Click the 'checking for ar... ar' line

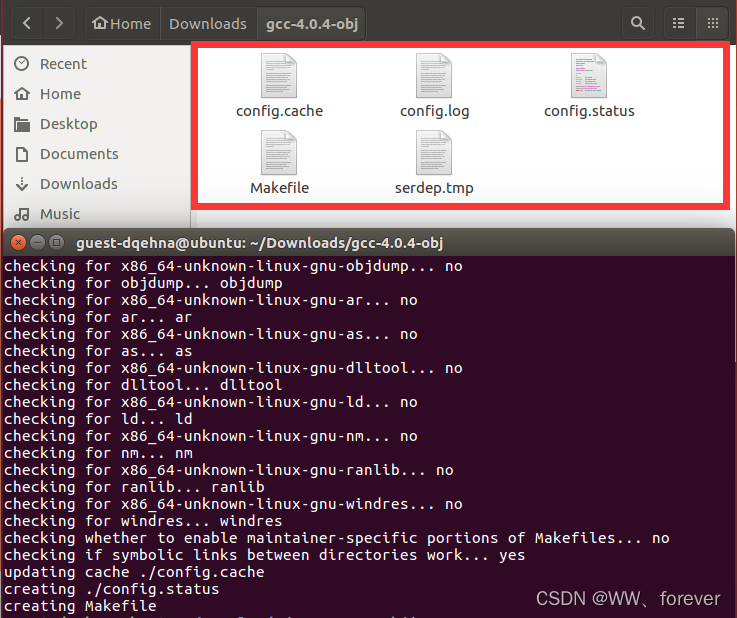pyautogui.click(x=98, y=318)
